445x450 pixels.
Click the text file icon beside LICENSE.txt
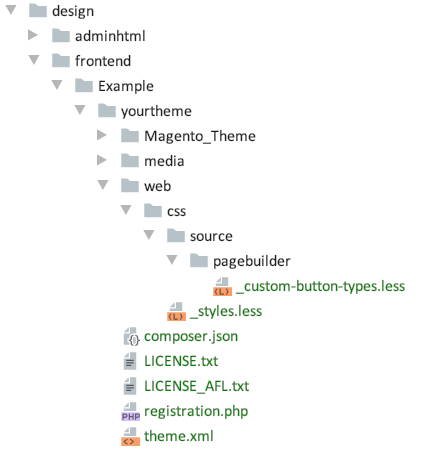click(x=130, y=361)
